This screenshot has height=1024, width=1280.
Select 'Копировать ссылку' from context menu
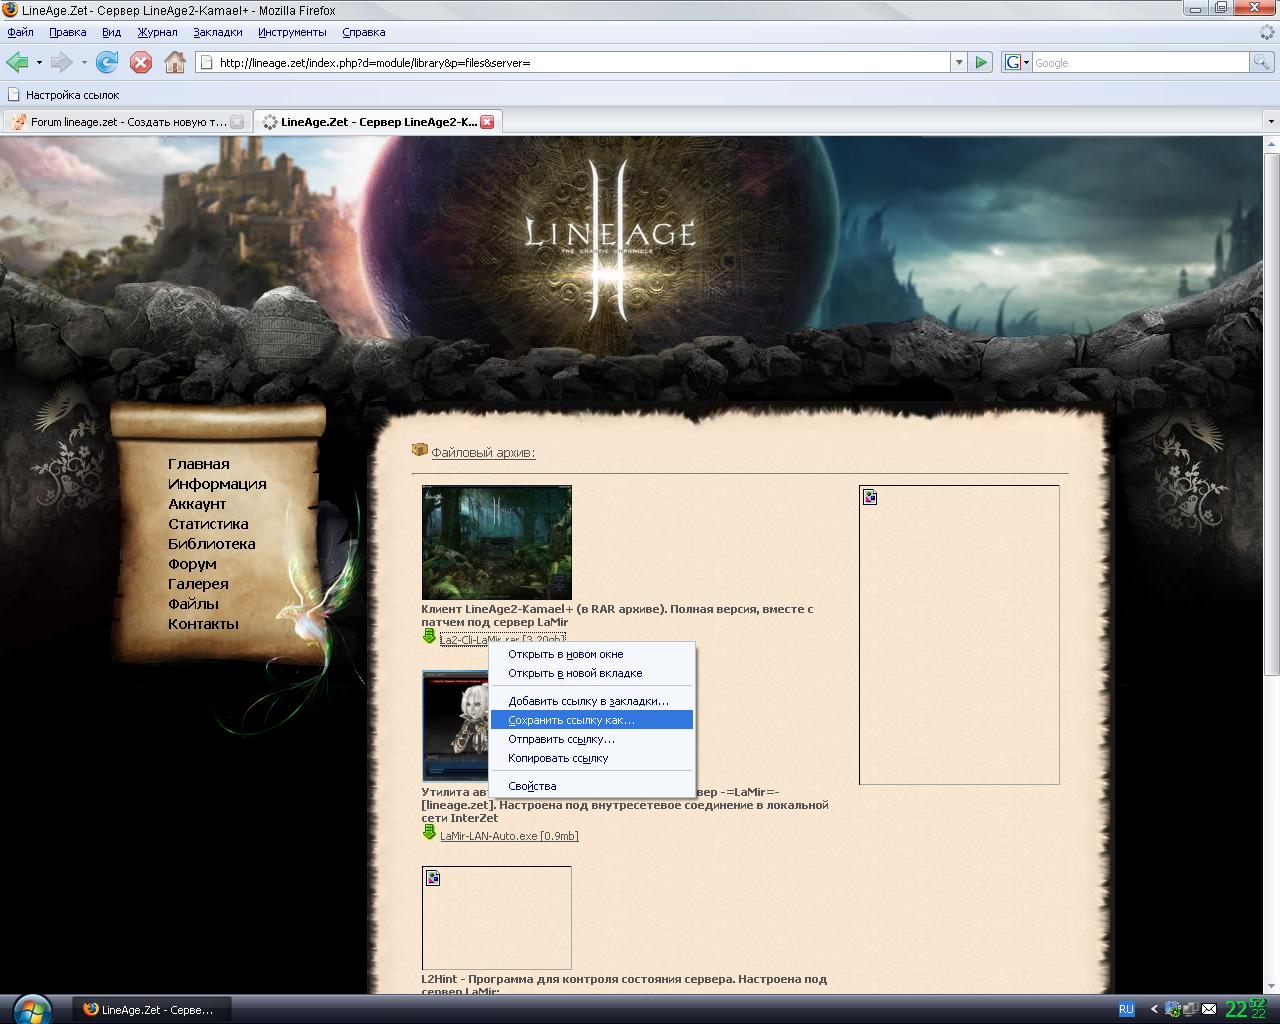558,758
